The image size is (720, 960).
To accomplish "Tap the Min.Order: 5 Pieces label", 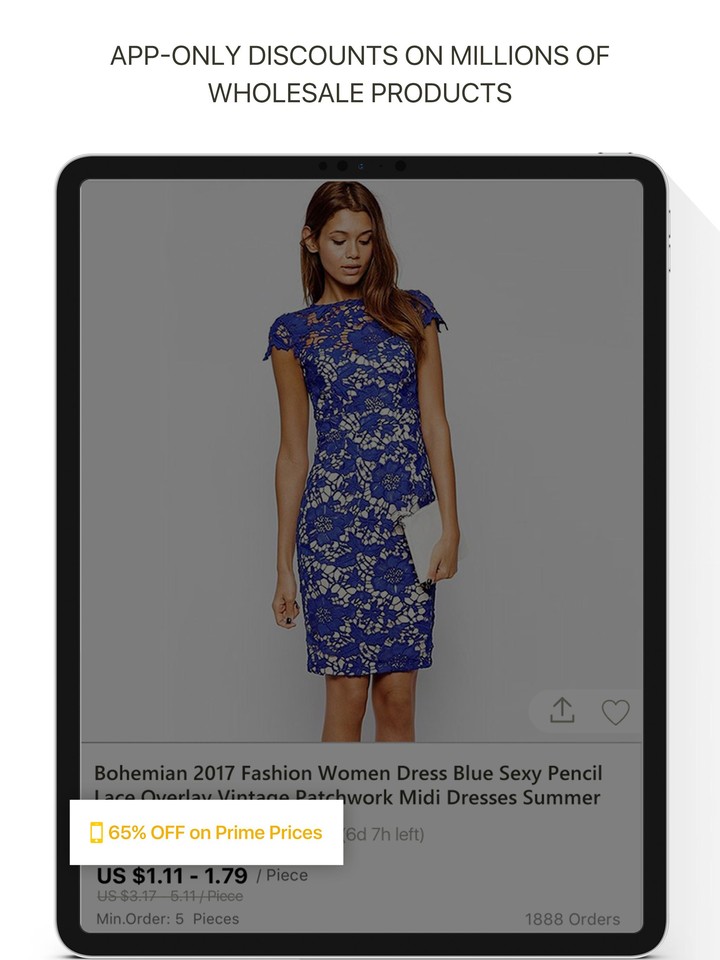I will [x=168, y=918].
